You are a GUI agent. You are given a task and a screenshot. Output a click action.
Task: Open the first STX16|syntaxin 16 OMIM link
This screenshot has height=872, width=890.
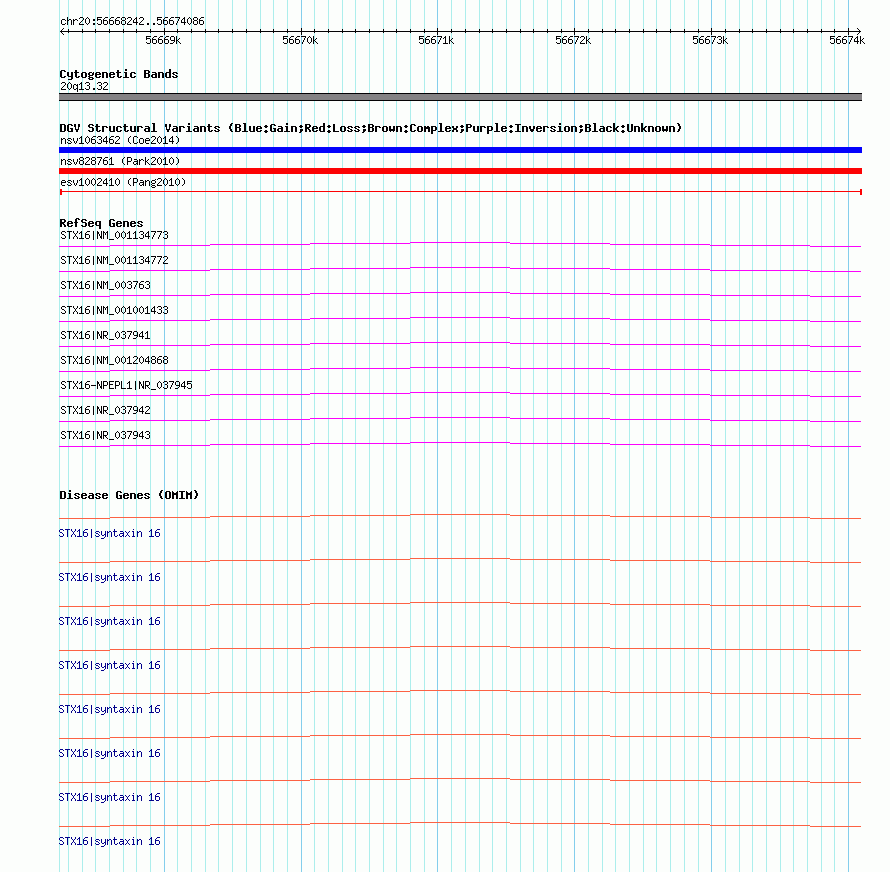tap(110, 534)
